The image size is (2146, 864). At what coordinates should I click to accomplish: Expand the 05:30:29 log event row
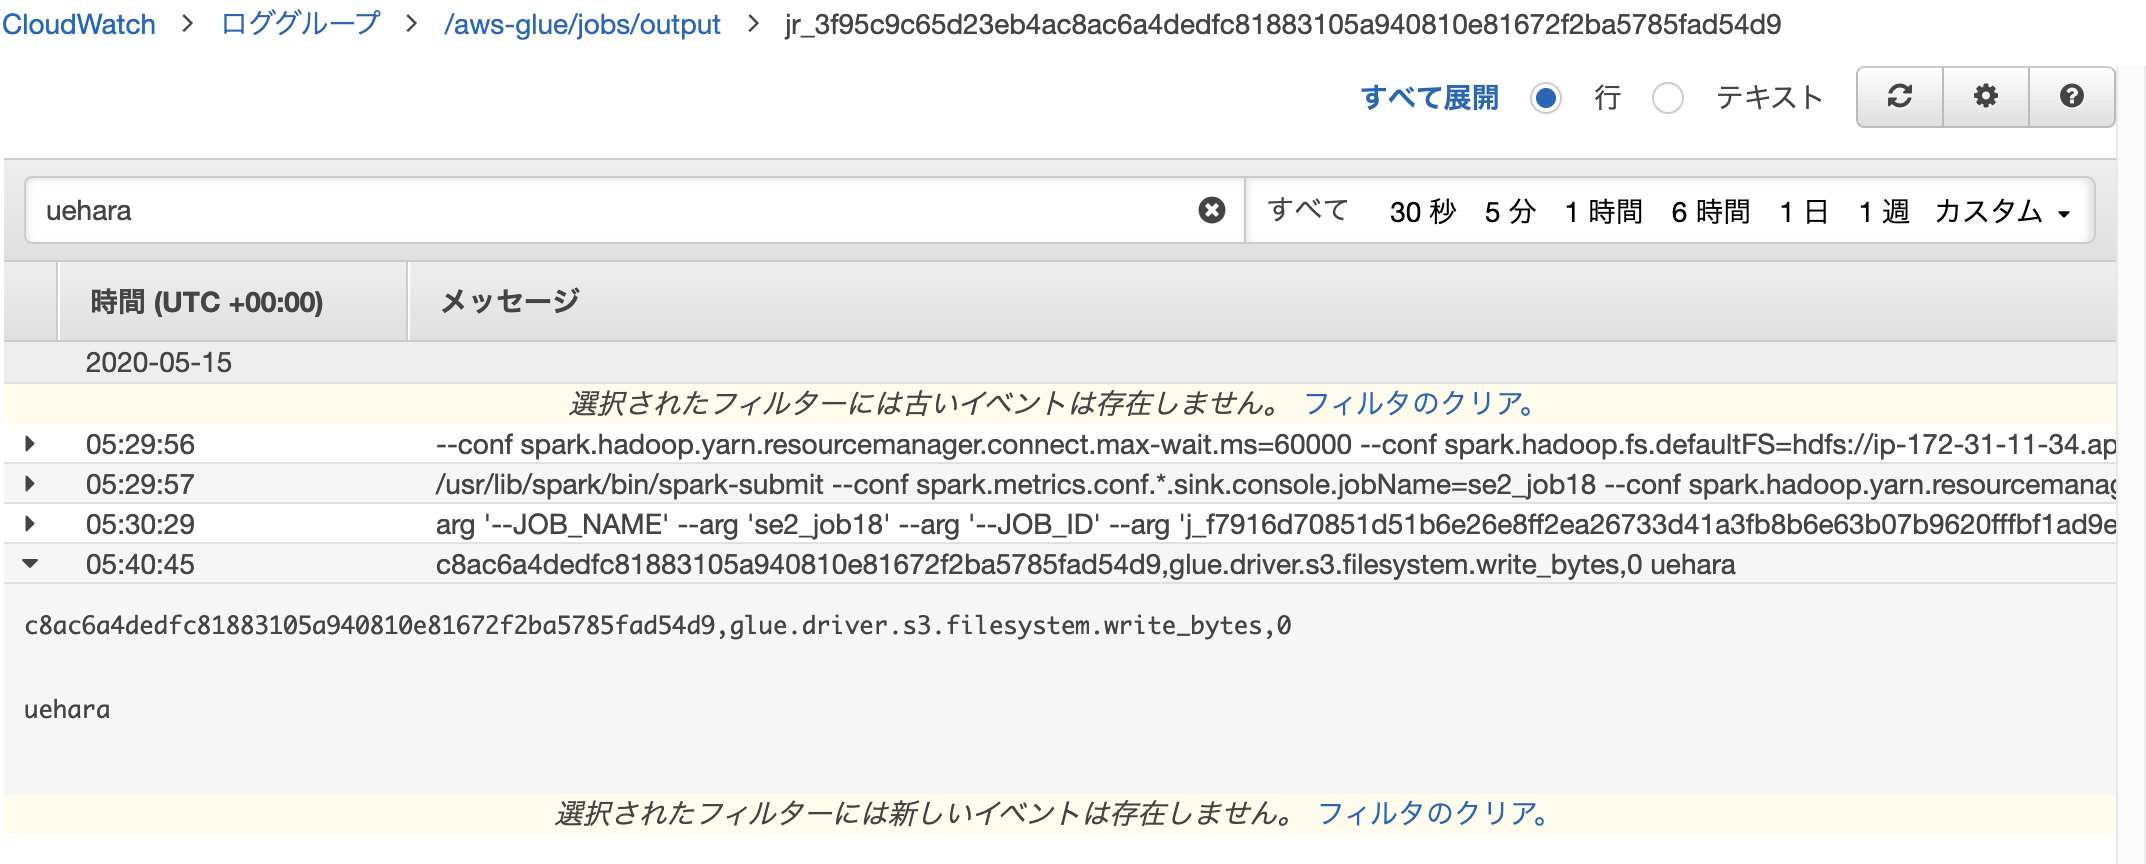click(30, 523)
